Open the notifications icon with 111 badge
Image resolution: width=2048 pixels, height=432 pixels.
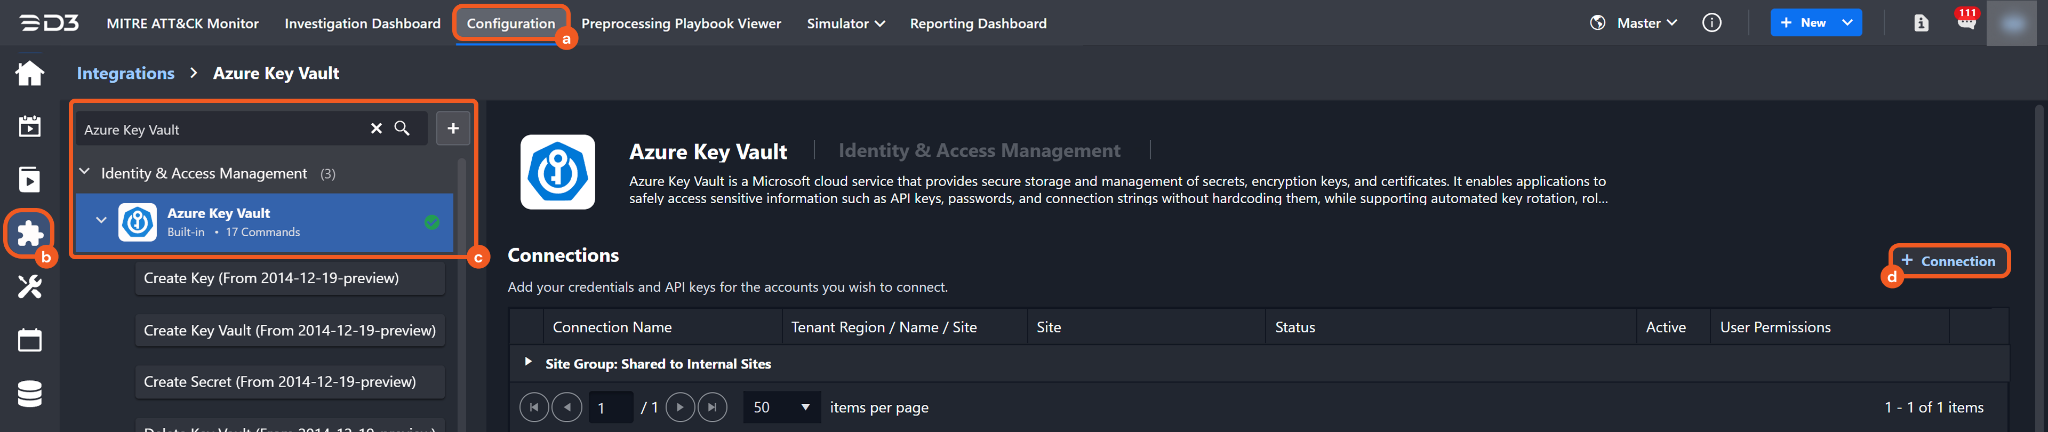pos(1966,22)
